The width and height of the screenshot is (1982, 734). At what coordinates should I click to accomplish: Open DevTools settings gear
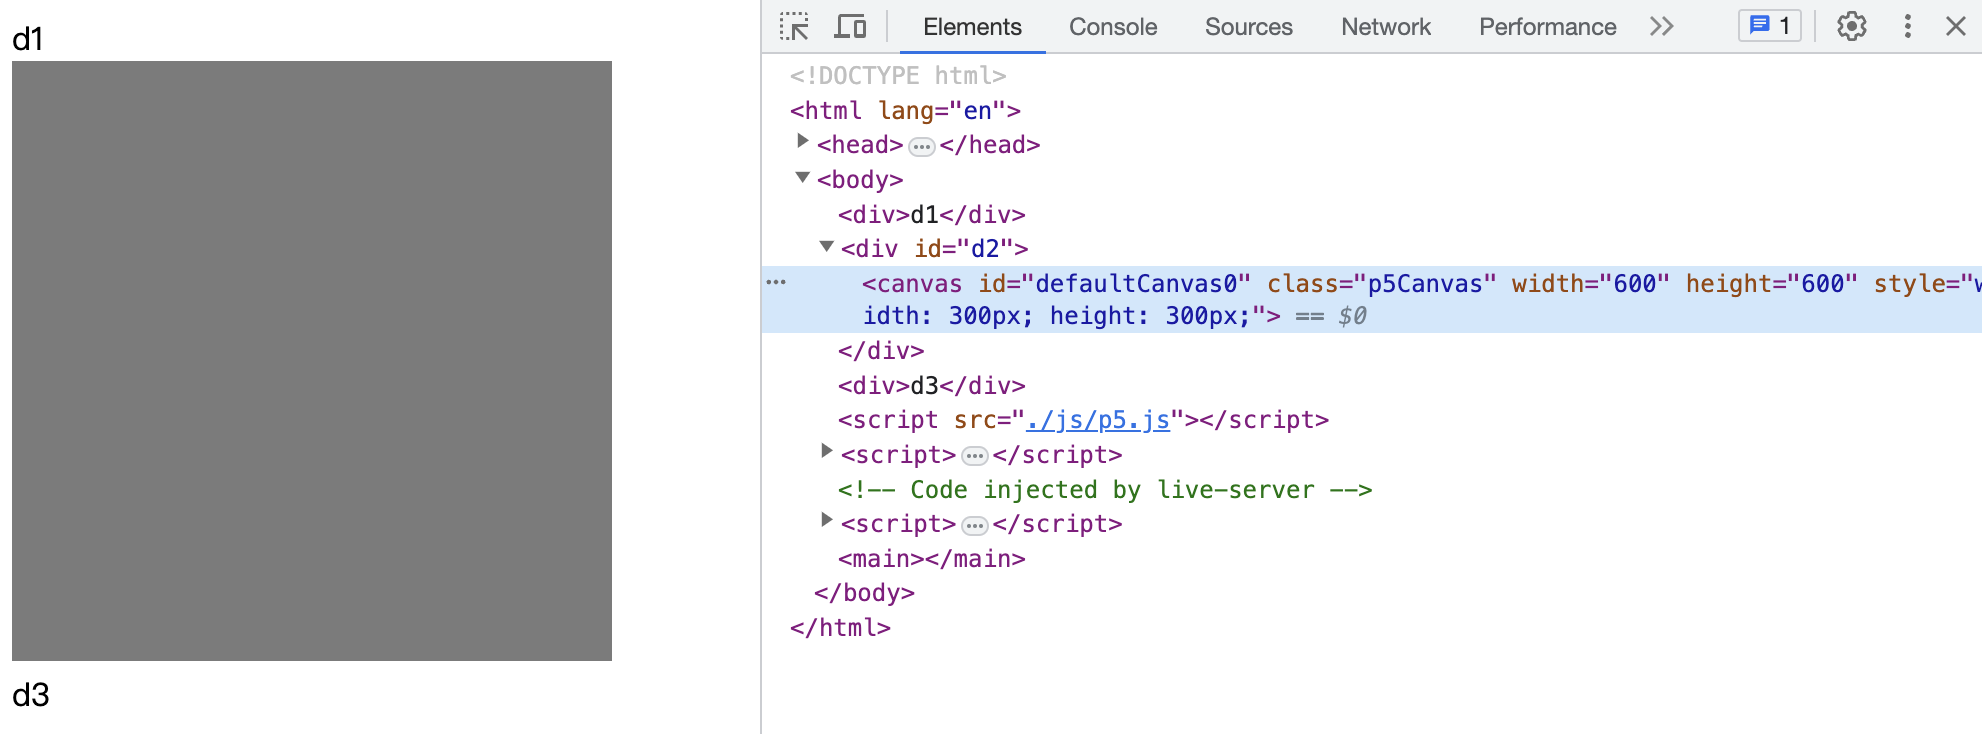pos(1852,26)
